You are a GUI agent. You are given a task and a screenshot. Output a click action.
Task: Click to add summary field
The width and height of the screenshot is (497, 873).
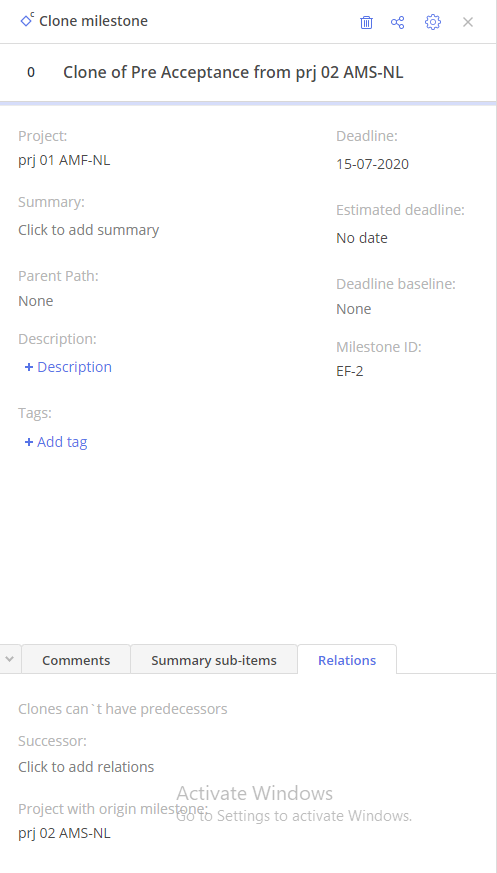tap(88, 230)
